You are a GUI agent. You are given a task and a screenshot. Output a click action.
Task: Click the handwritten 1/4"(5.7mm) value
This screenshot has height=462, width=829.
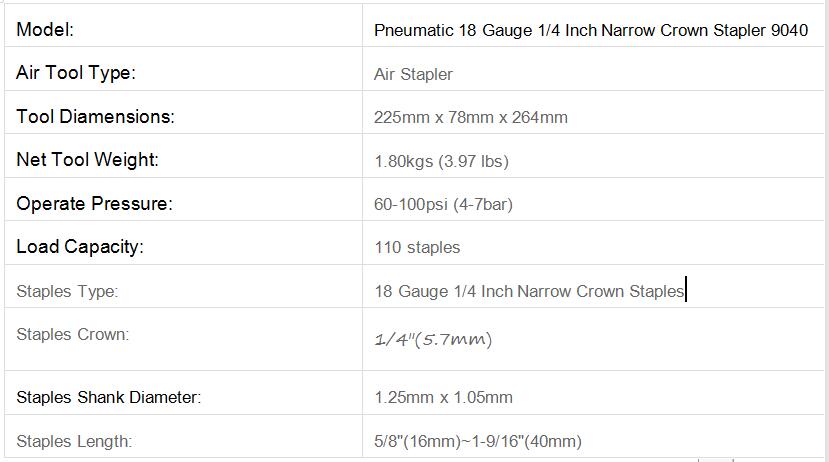[x=433, y=339]
